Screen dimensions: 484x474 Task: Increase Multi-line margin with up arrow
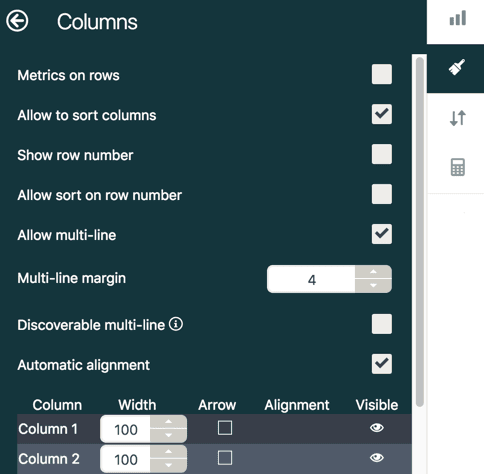click(x=373, y=272)
